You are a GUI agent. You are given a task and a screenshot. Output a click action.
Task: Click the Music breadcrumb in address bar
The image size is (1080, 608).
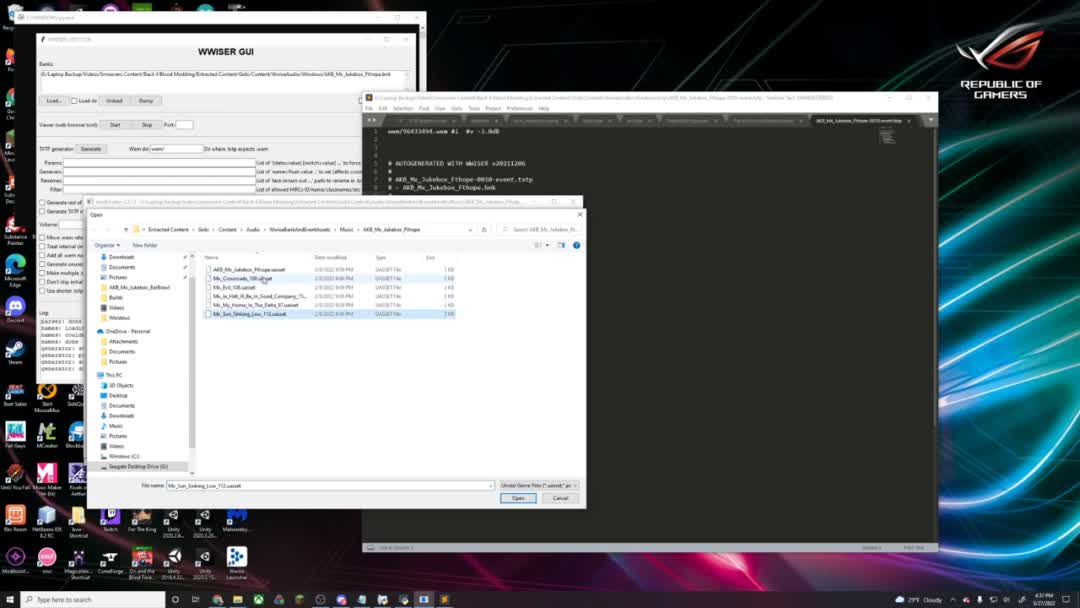tap(346, 229)
